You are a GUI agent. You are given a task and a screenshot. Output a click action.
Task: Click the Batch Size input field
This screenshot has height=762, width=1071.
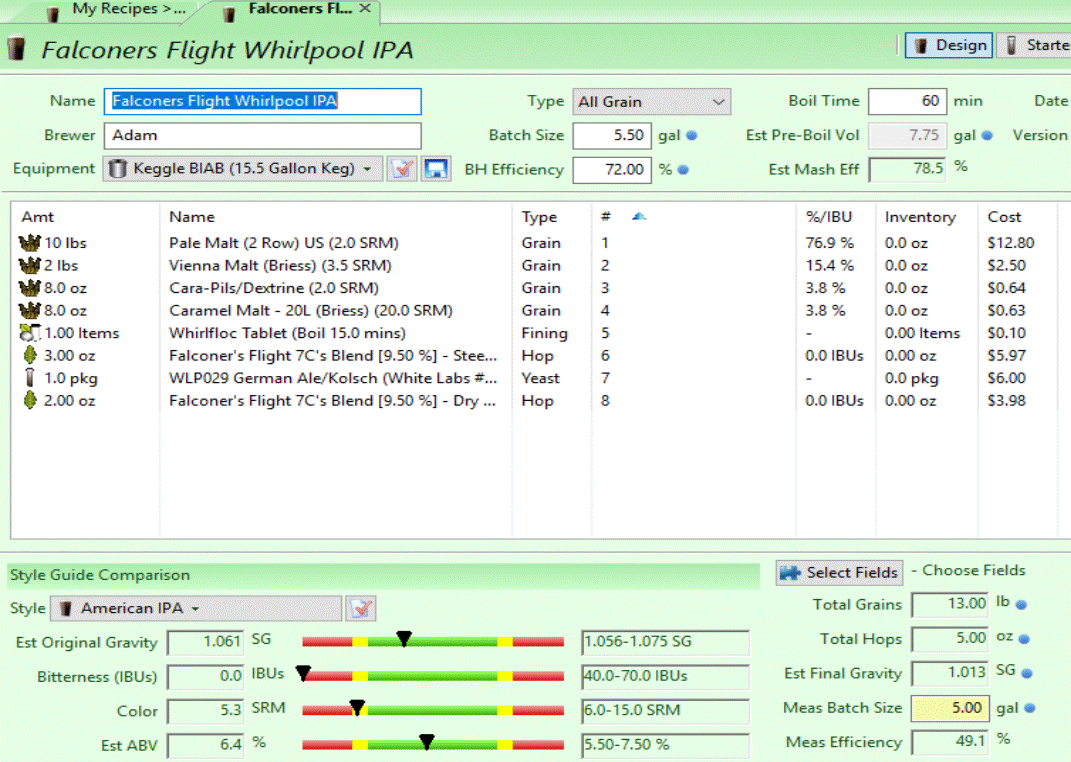(612, 135)
